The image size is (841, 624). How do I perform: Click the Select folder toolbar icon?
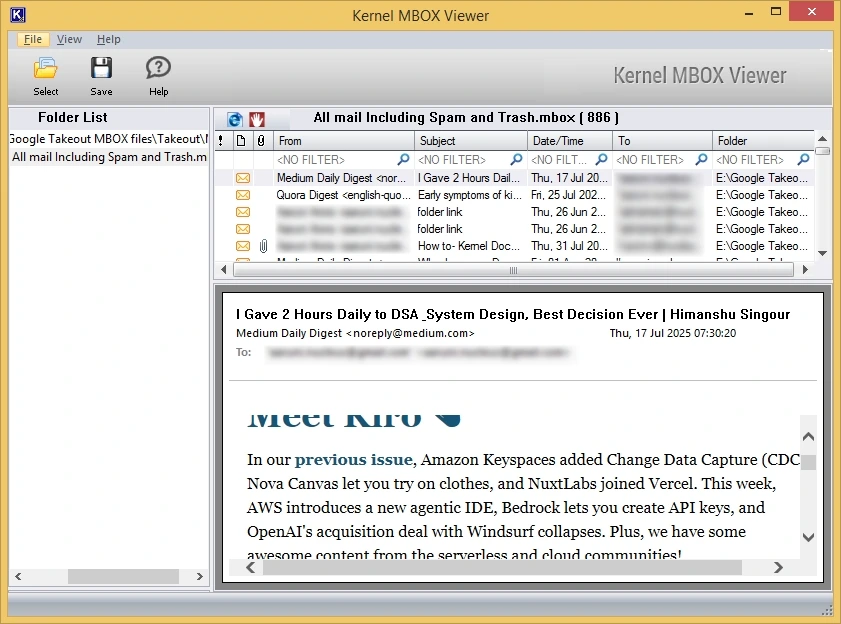(46, 68)
